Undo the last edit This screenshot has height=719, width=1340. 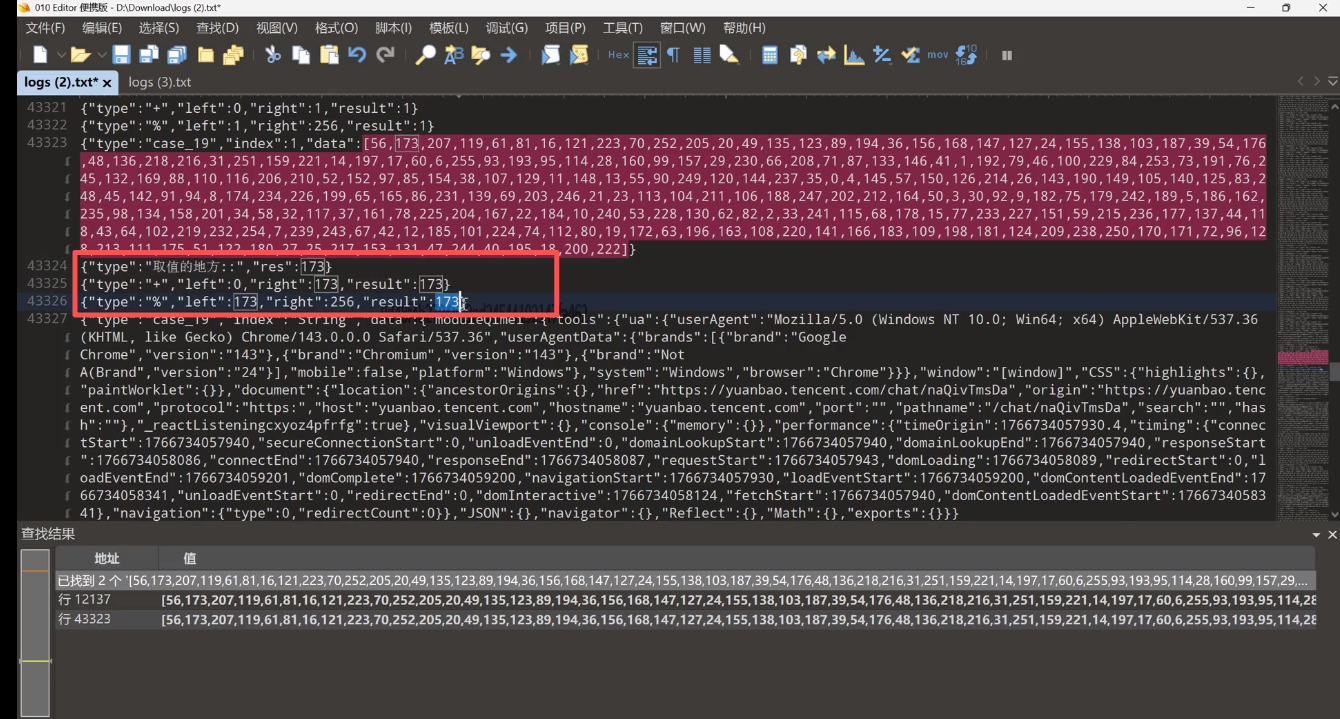(357, 55)
